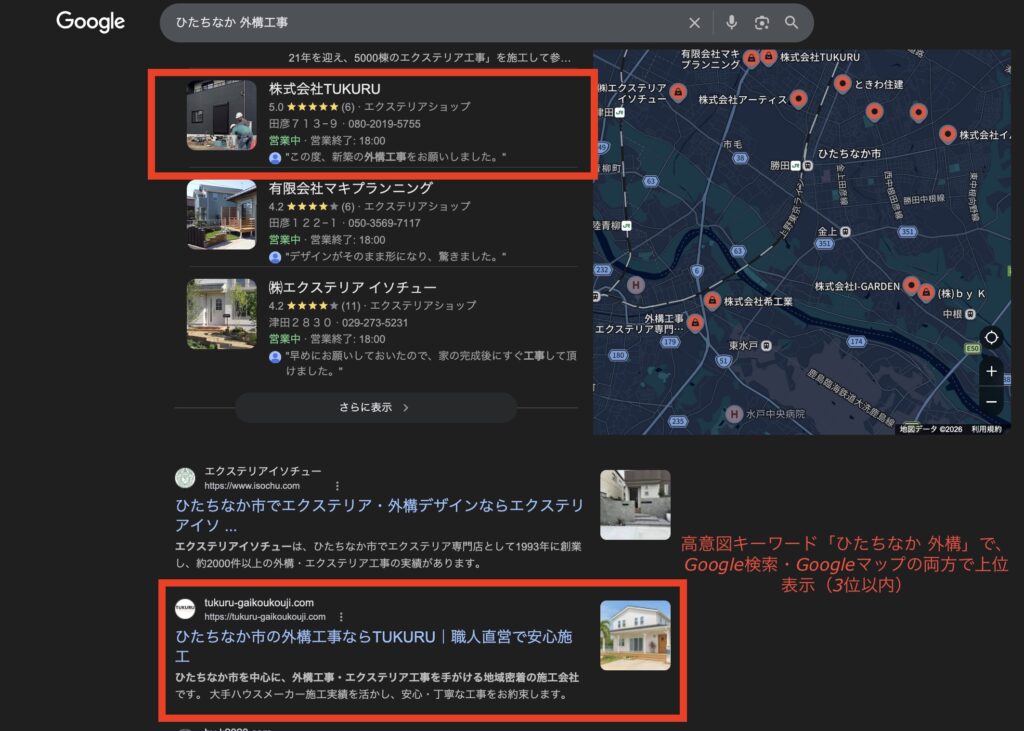Open more options for tukuru-gaikoukouji.com result
Viewport: 1024px width, 731px height.
(x=341, y=617)
